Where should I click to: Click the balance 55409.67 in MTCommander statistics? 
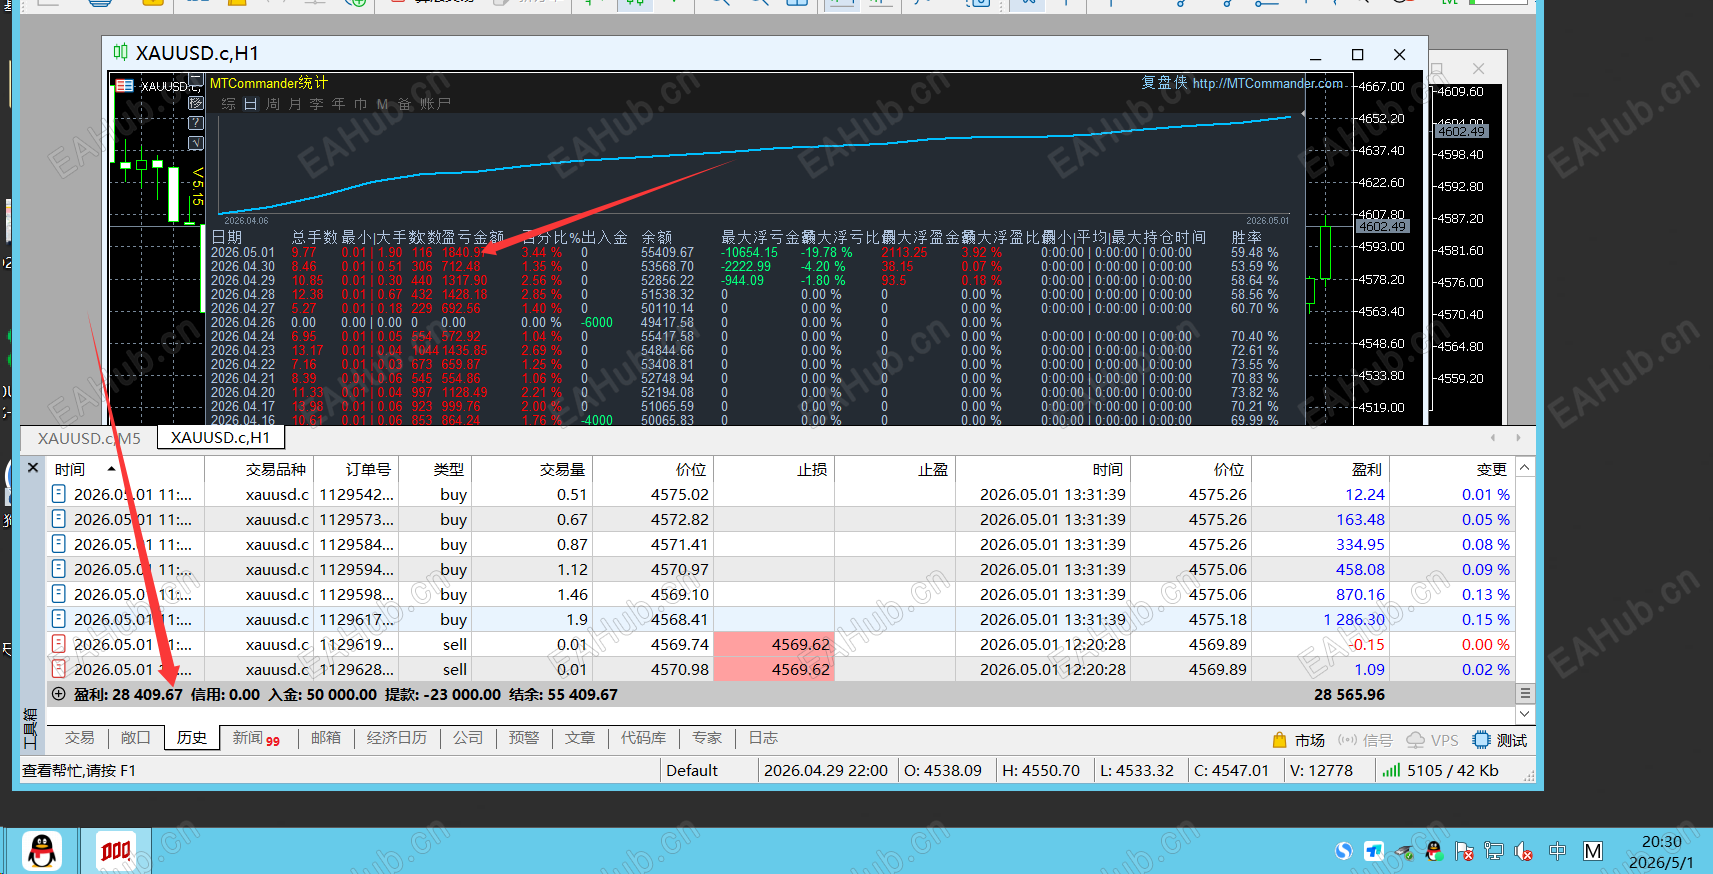coord(667,253)
